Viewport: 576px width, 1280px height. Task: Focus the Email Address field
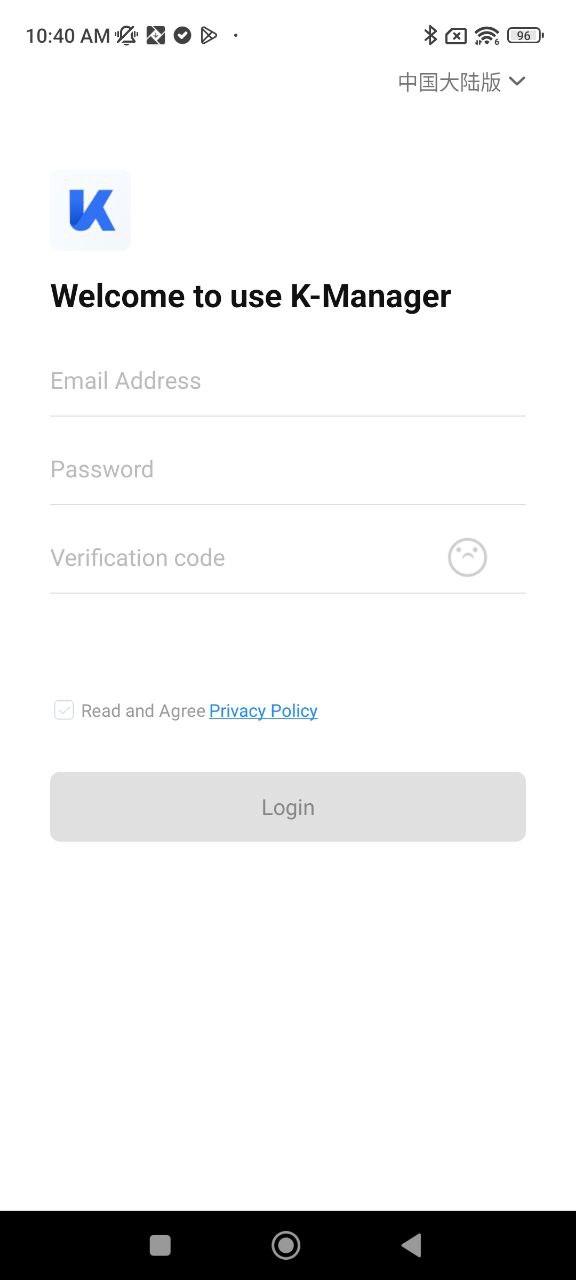click(x=288, y=381)
